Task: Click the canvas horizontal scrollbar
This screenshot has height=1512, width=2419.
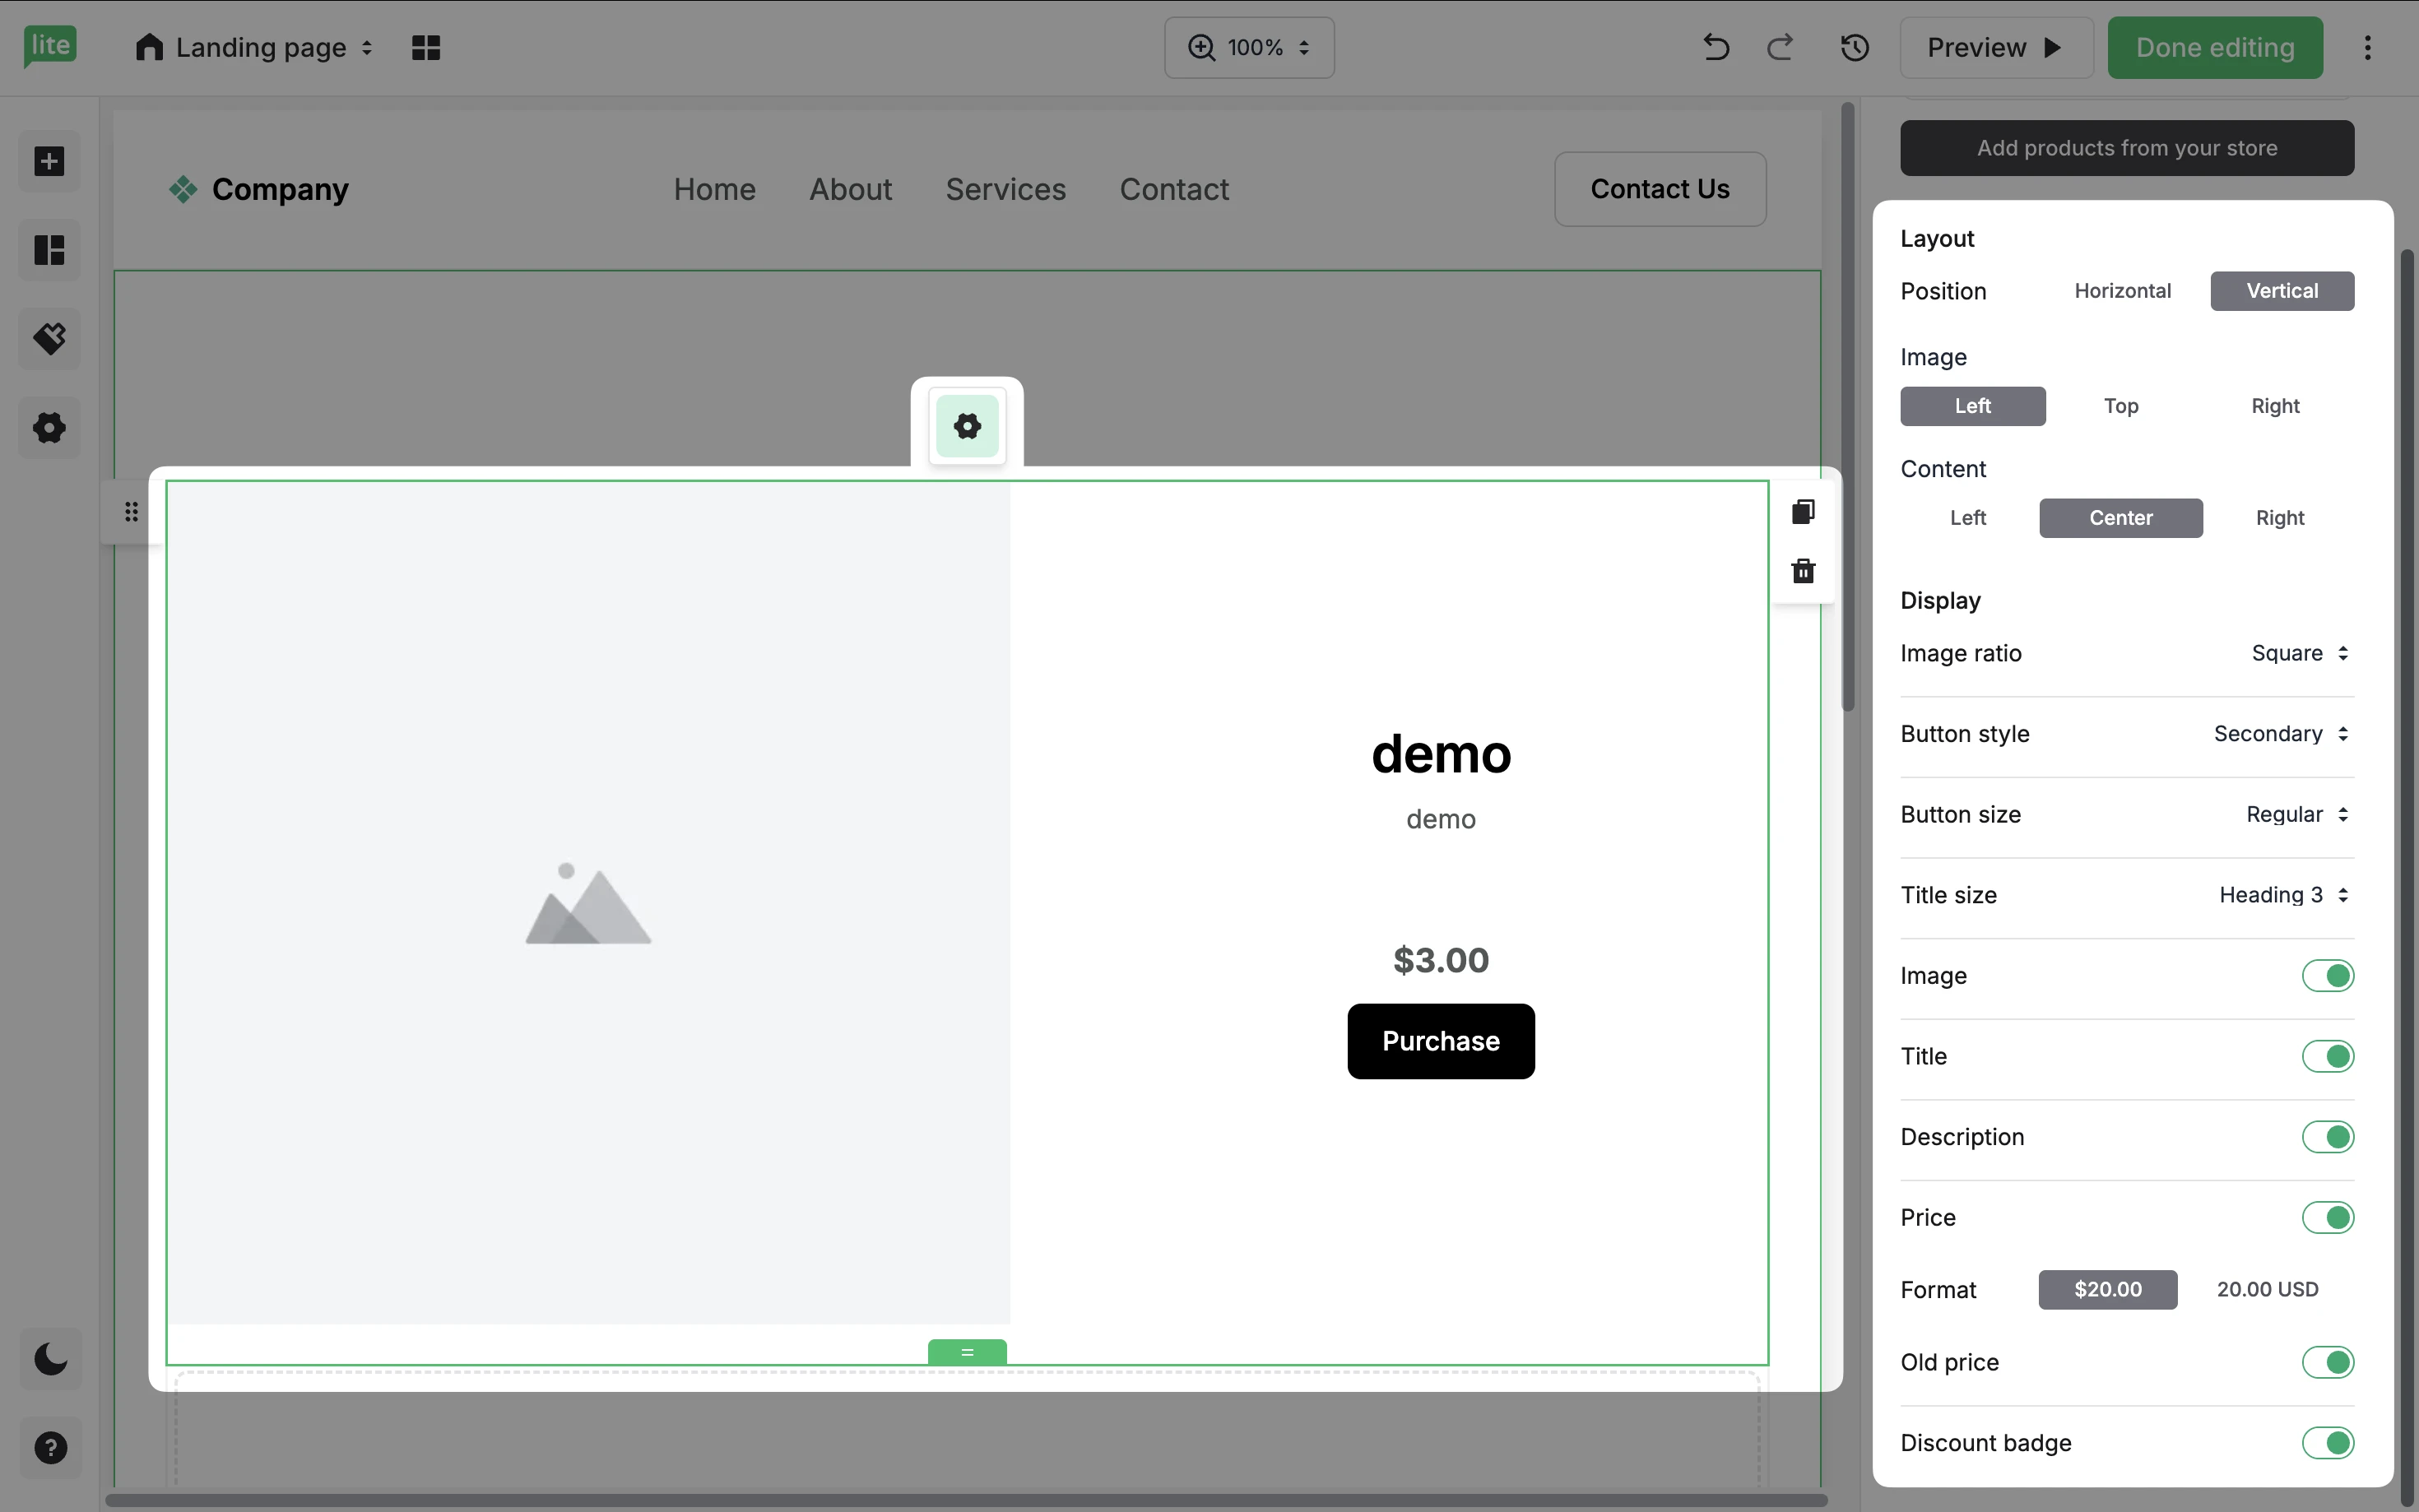Action: pos(966,1500)
